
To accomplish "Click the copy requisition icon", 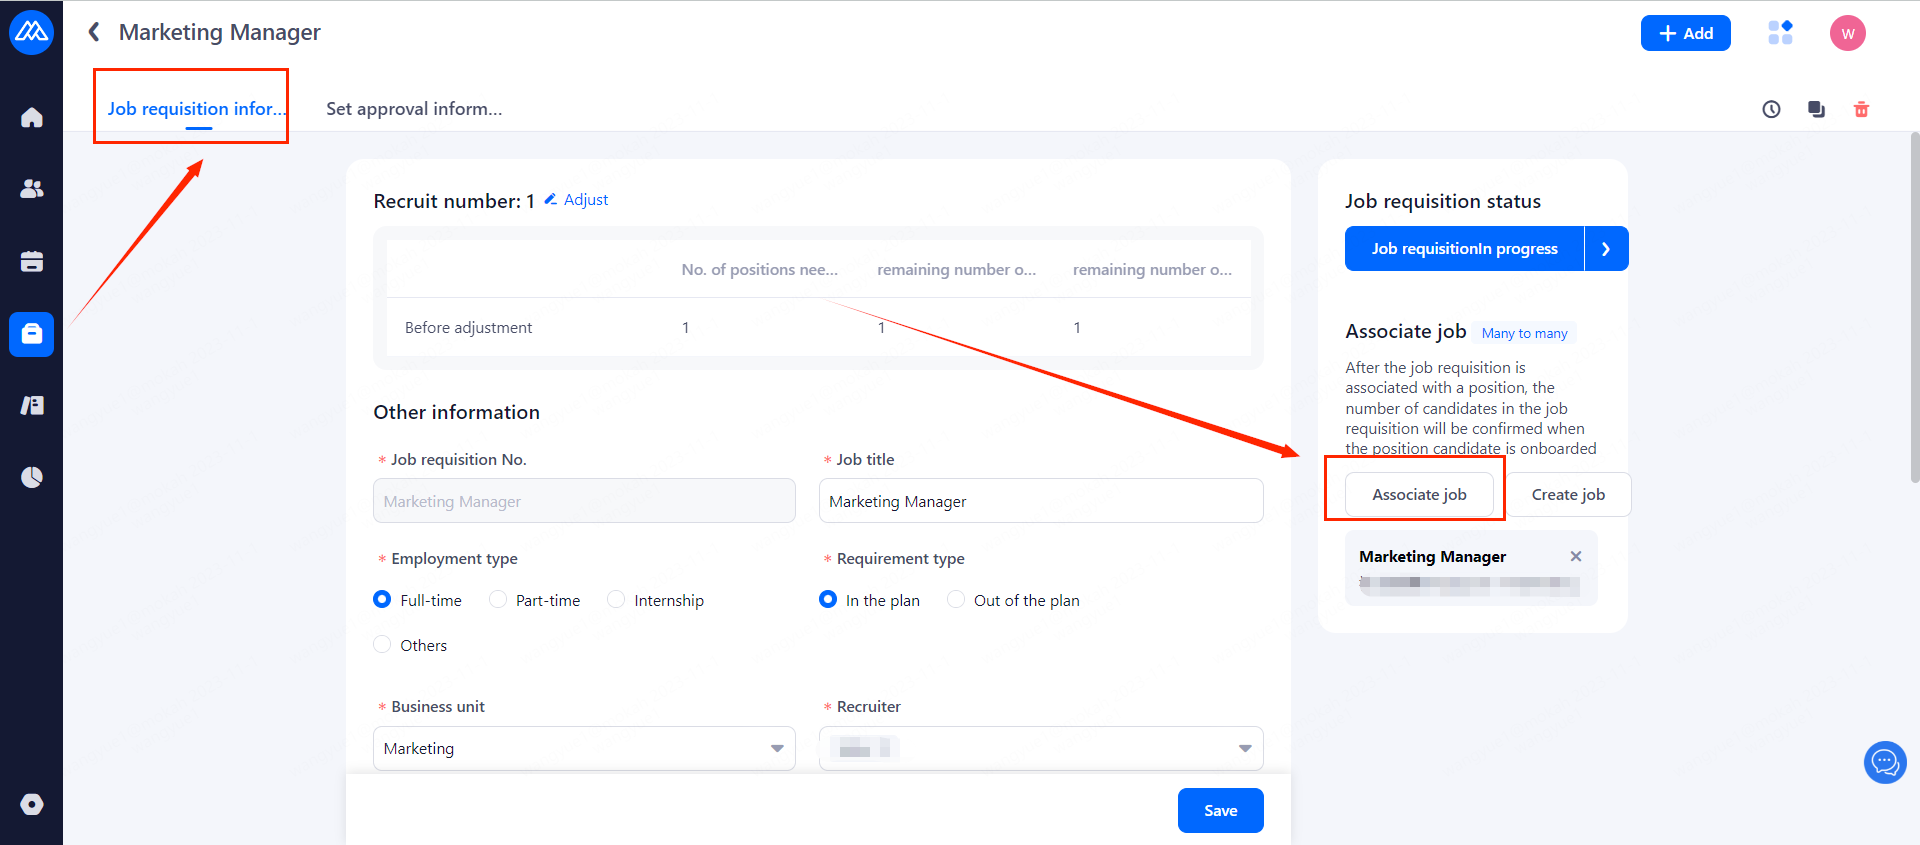I will [x=1816, y=110].
